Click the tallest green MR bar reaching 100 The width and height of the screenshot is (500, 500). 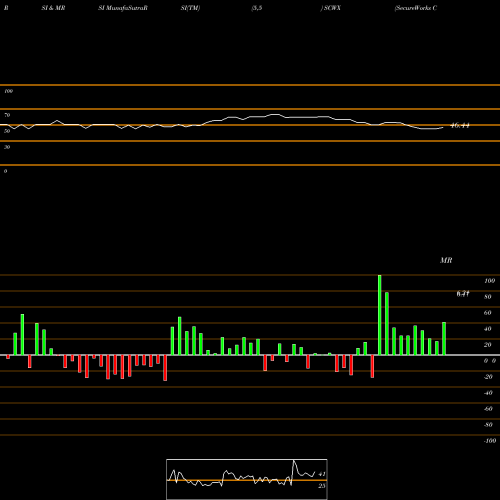tap(380, 315)
